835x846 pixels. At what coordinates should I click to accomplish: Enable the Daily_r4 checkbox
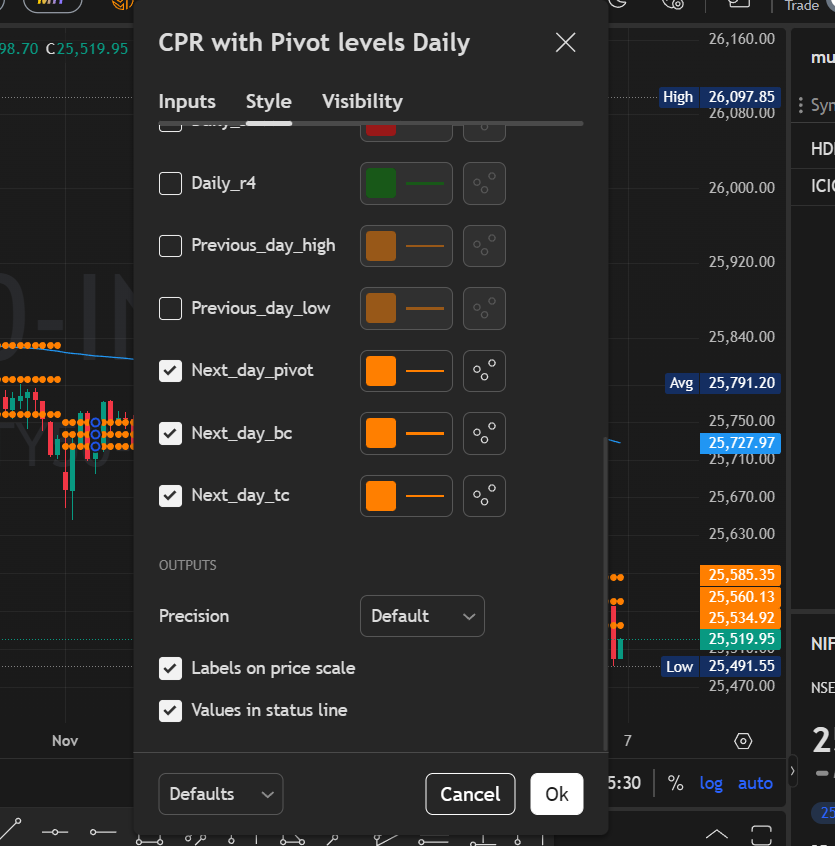tap(171, 184)
